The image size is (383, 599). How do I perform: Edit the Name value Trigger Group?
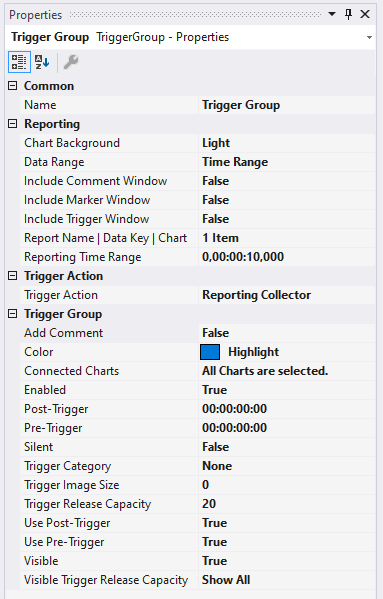pos(241,105)
